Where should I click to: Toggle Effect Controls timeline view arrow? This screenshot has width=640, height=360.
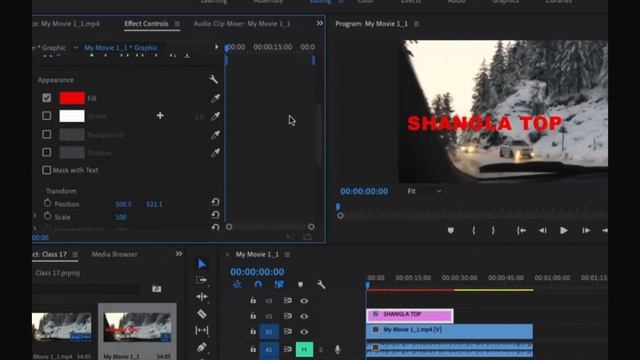[x=216, y=47]
